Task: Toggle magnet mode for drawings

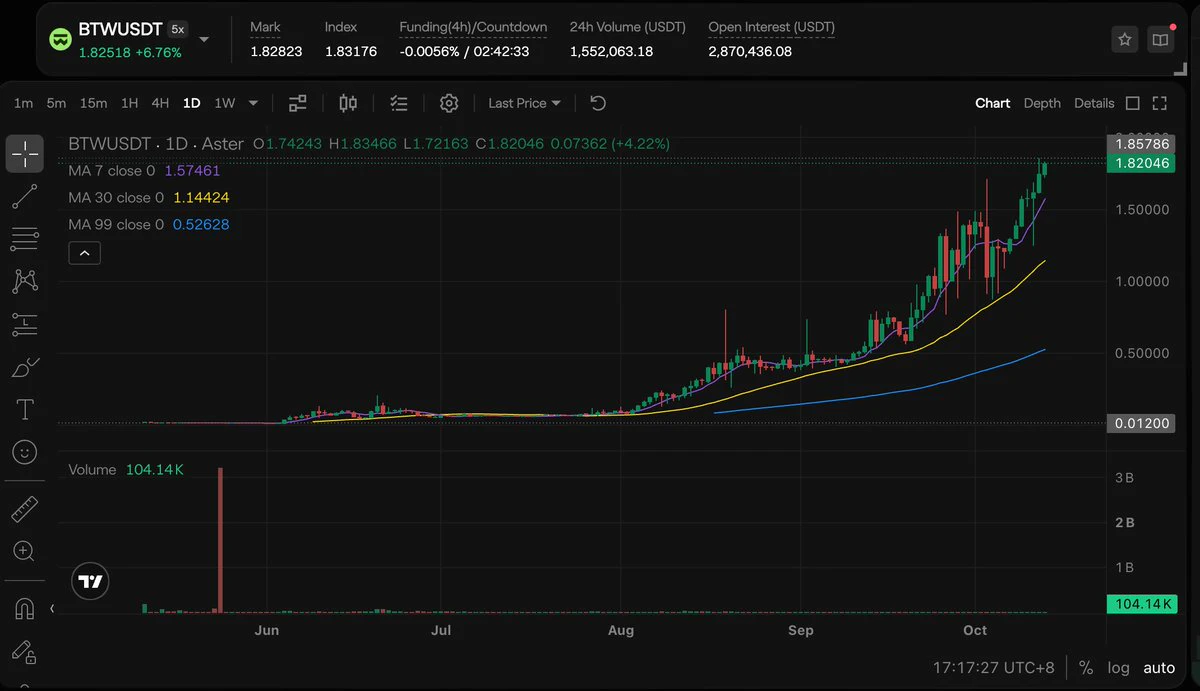Action: coord(25,608)
